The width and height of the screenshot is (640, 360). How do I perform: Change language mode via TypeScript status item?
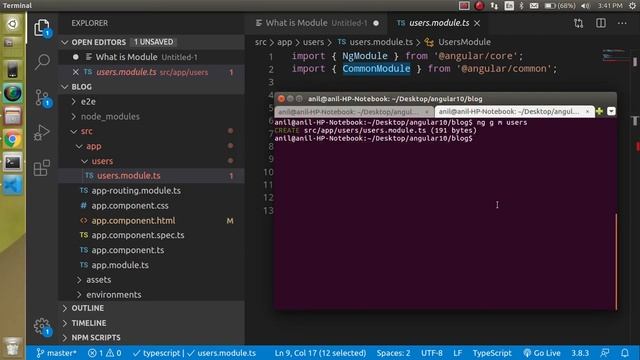click(492, 353)
